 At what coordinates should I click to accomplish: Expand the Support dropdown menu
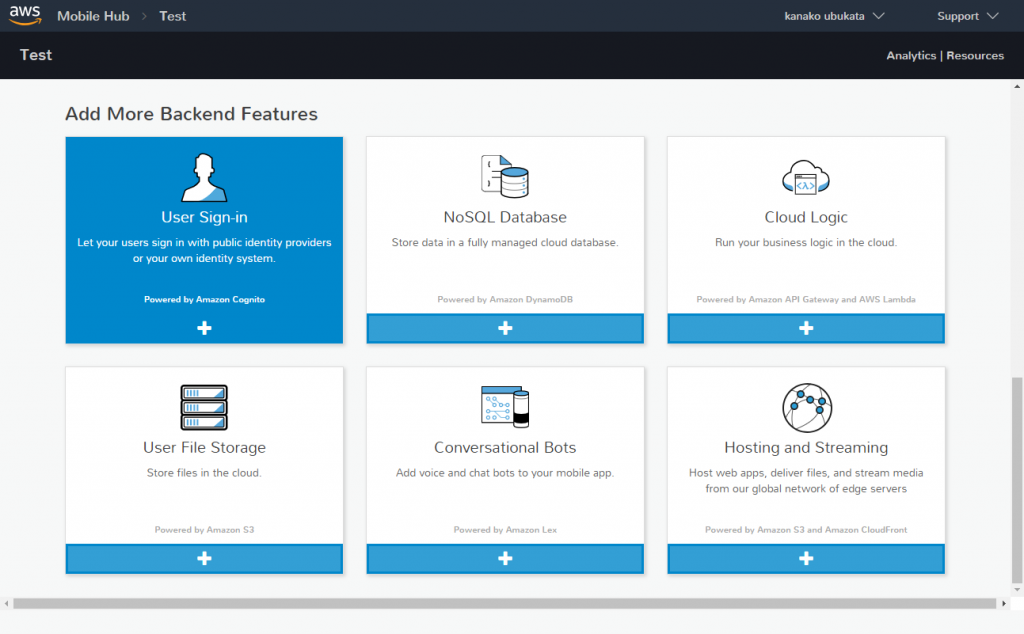pyautogui.click(x=967, y=16)
